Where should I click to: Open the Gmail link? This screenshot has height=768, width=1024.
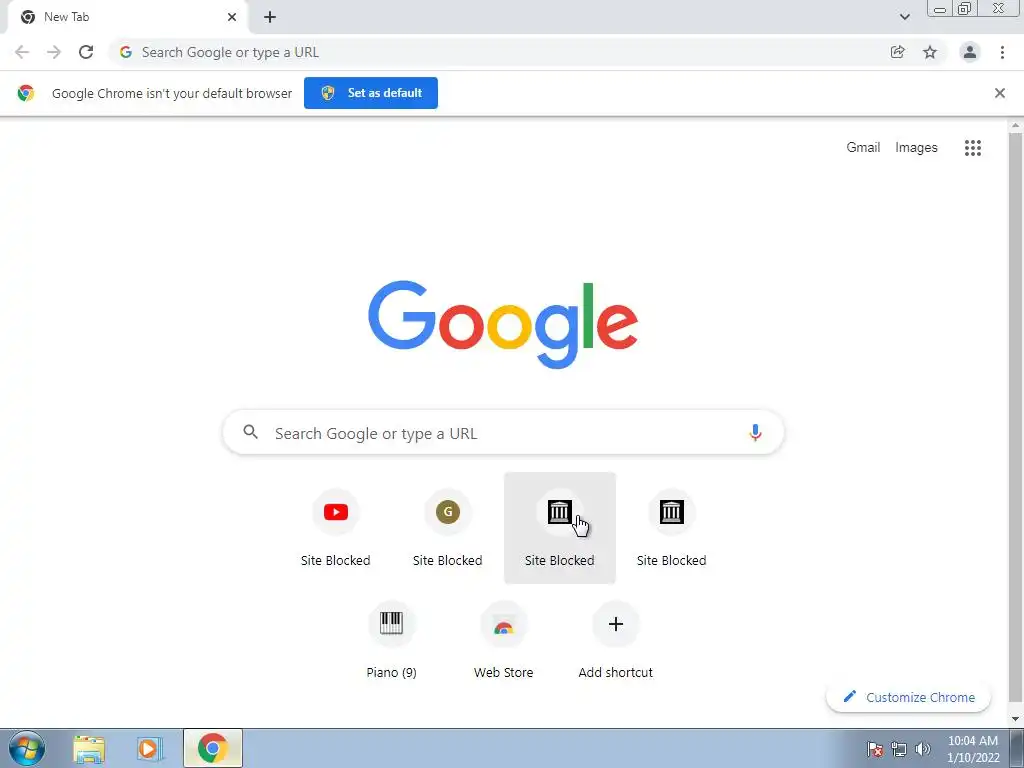coord(863,148)
